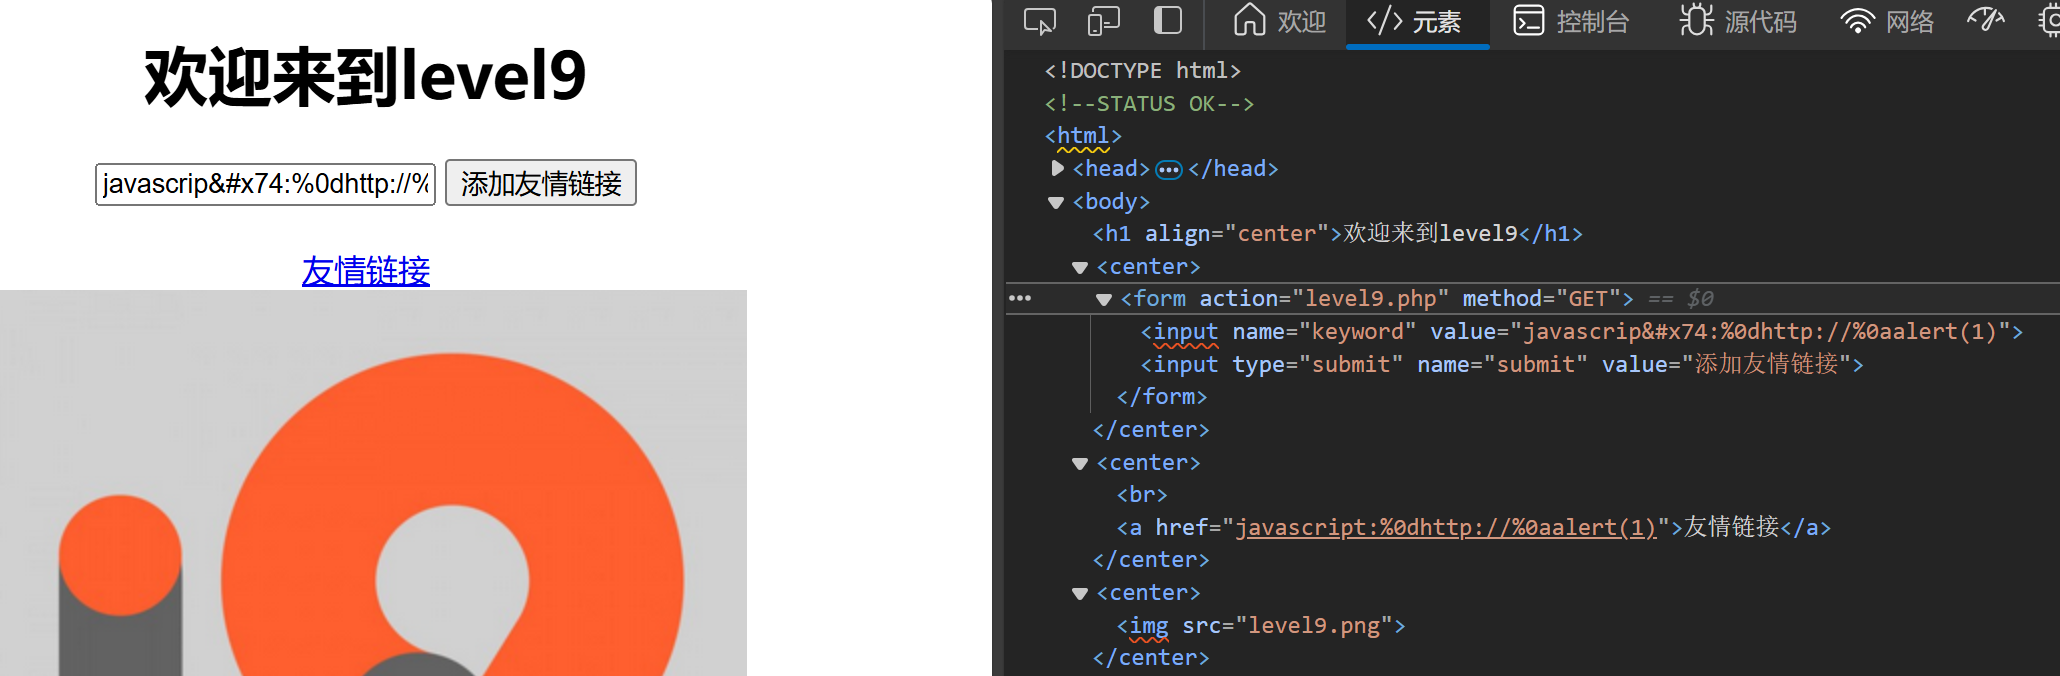This screenshot has height=676, width=2060.
Task: Click the ellipsis badge inside head tag
Action: [1168, 170]
